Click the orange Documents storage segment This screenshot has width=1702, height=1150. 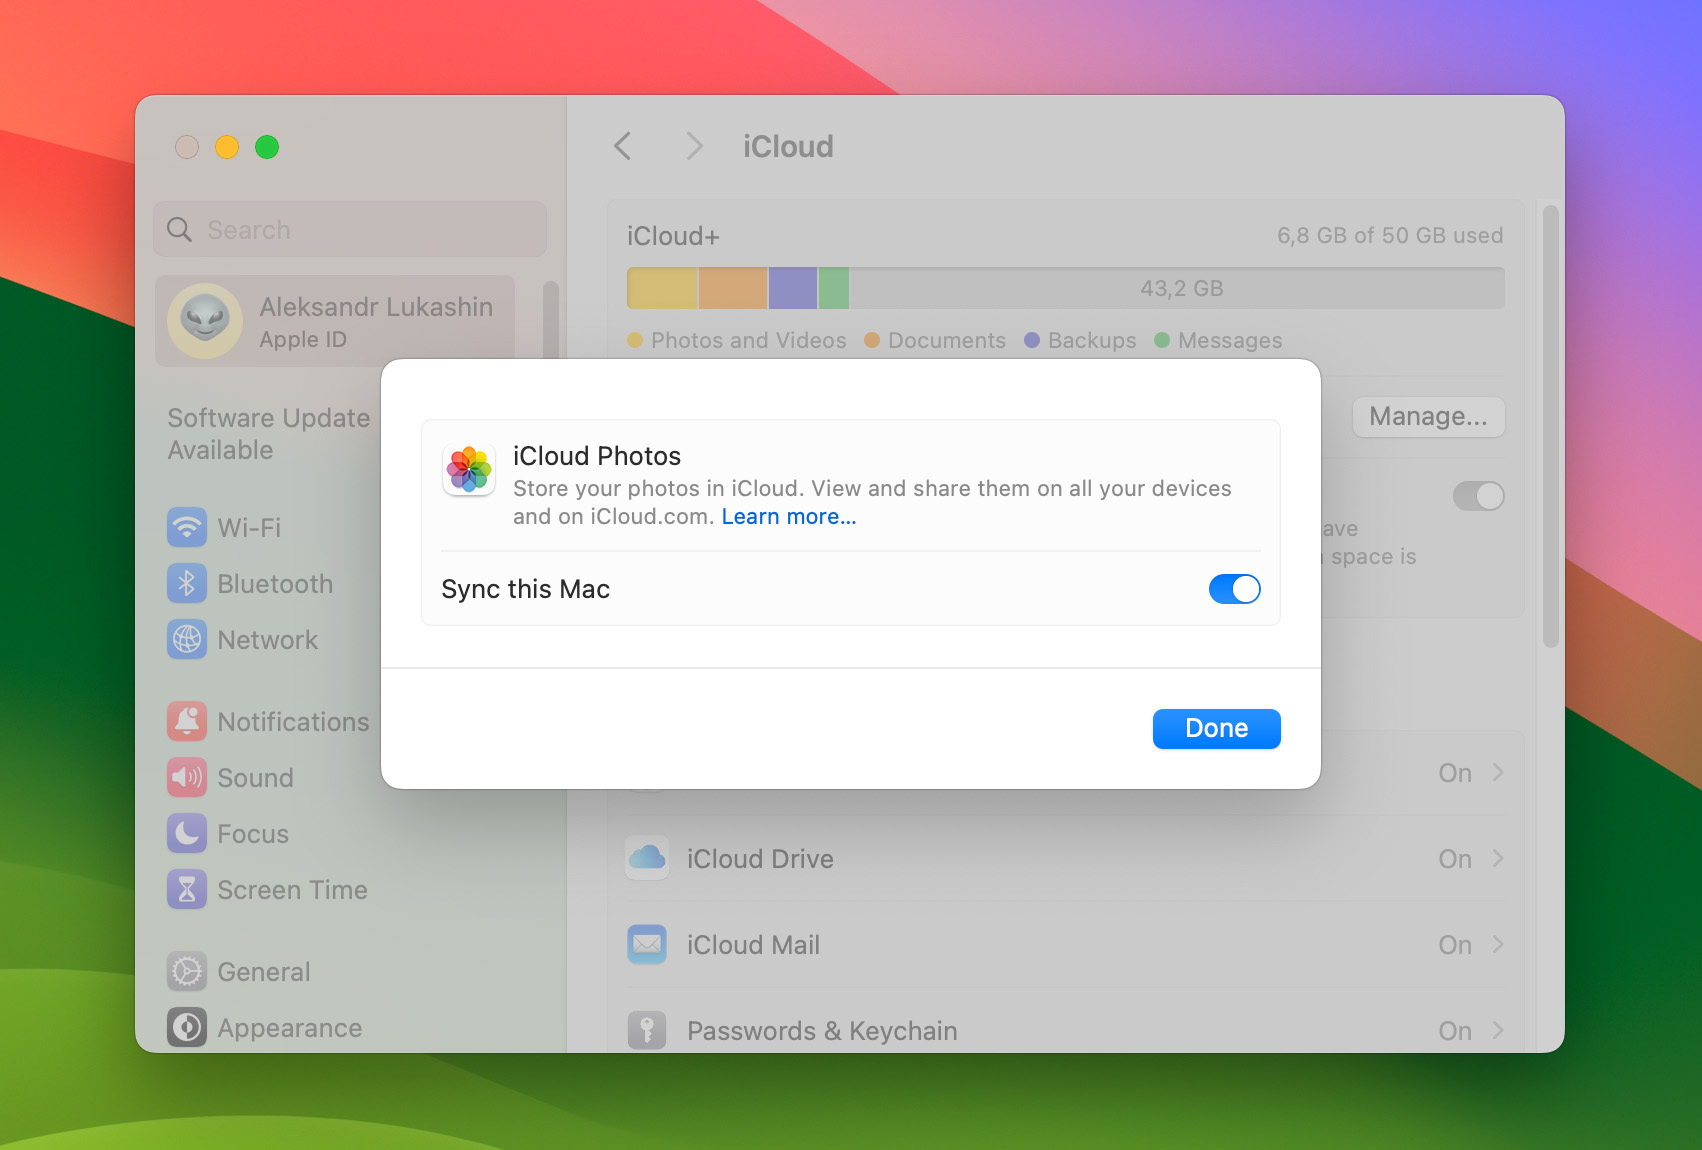(733, 288)
